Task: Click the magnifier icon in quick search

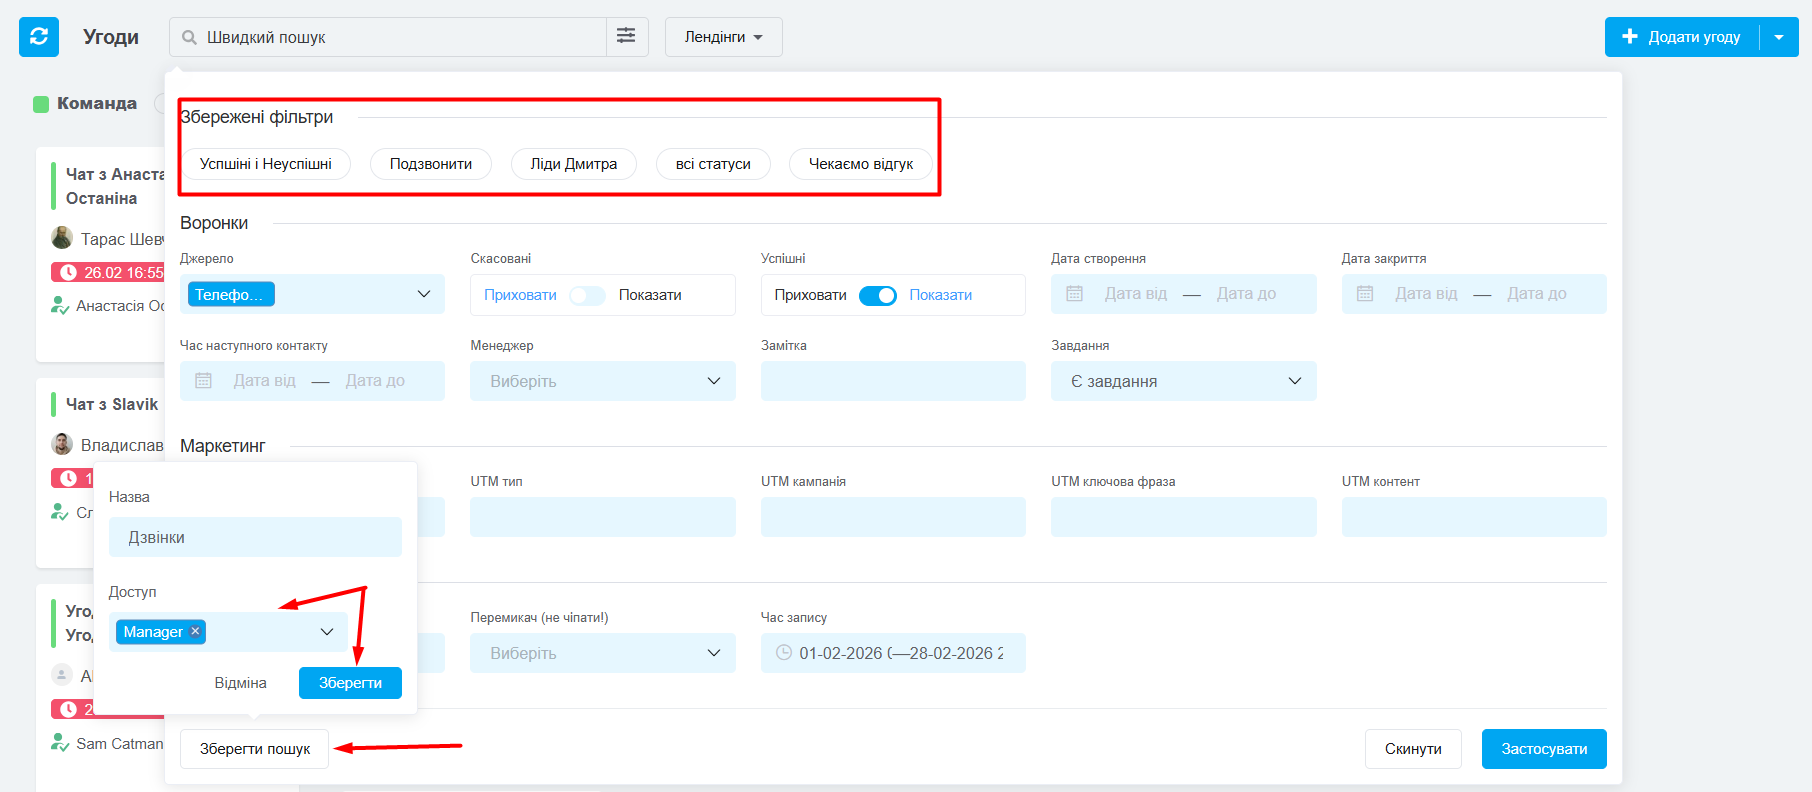Action: (x=189, y=38)
